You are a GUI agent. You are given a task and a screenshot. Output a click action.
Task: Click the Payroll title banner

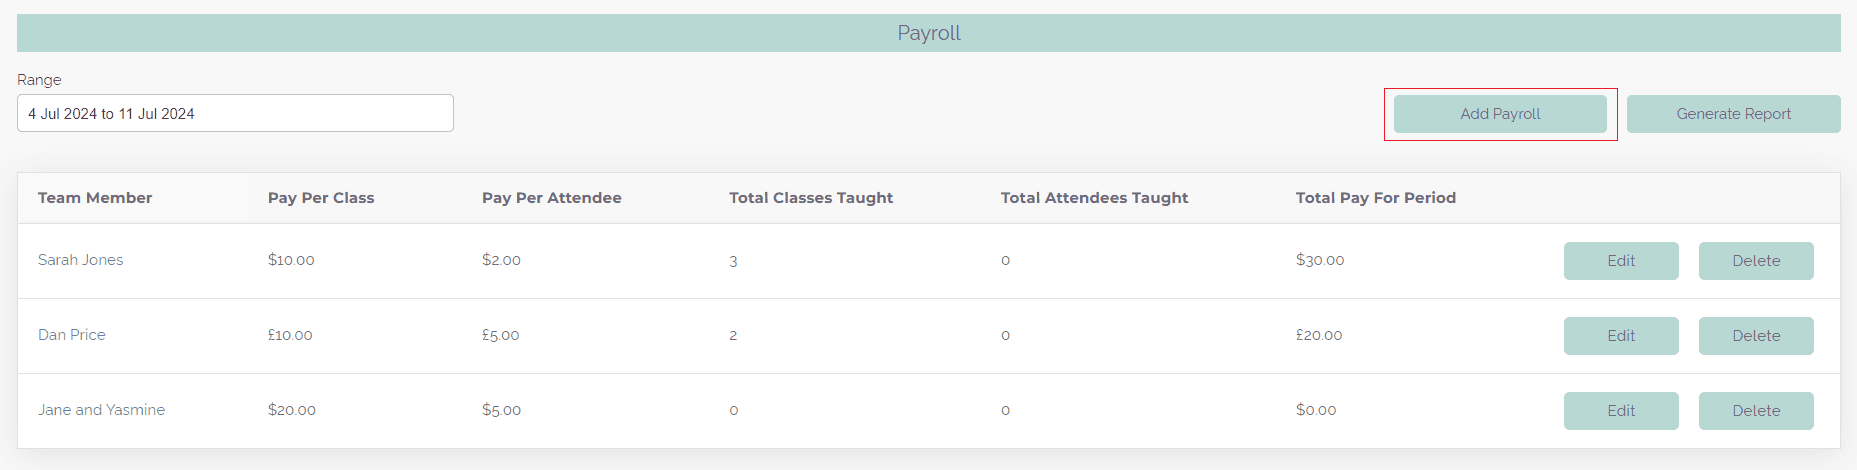[x=929, y=33]
